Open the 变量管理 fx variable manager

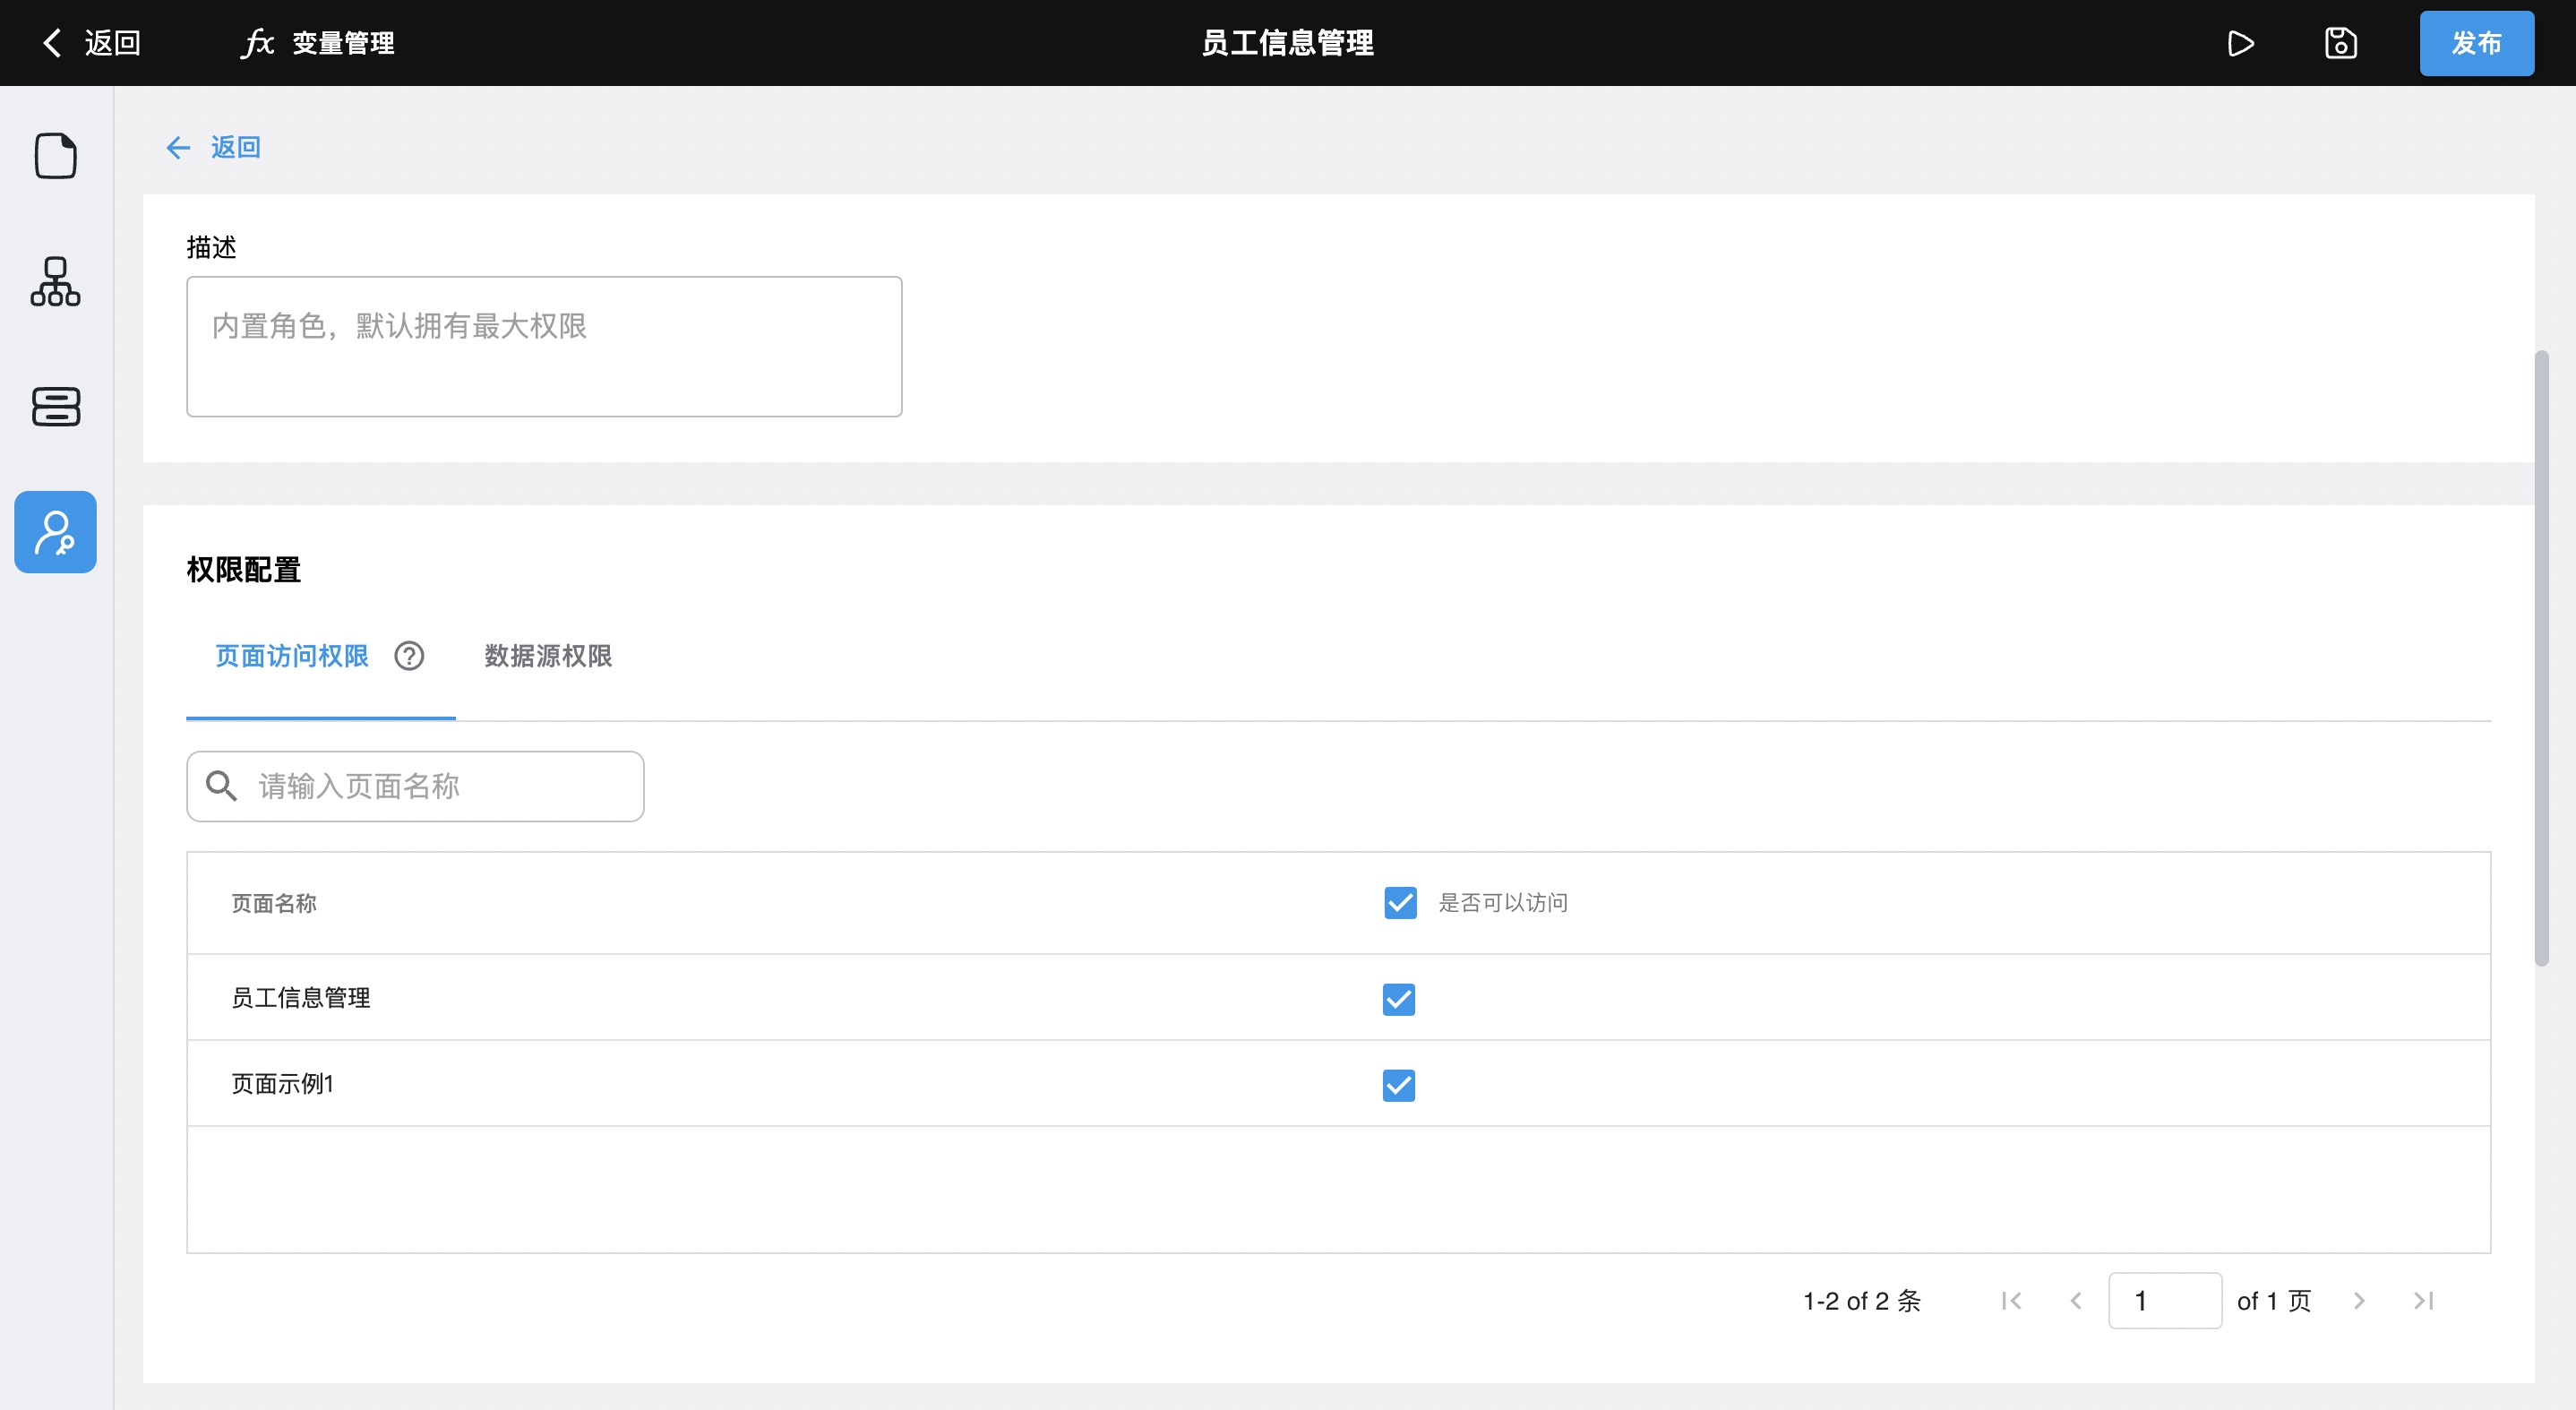click(318, 43)
